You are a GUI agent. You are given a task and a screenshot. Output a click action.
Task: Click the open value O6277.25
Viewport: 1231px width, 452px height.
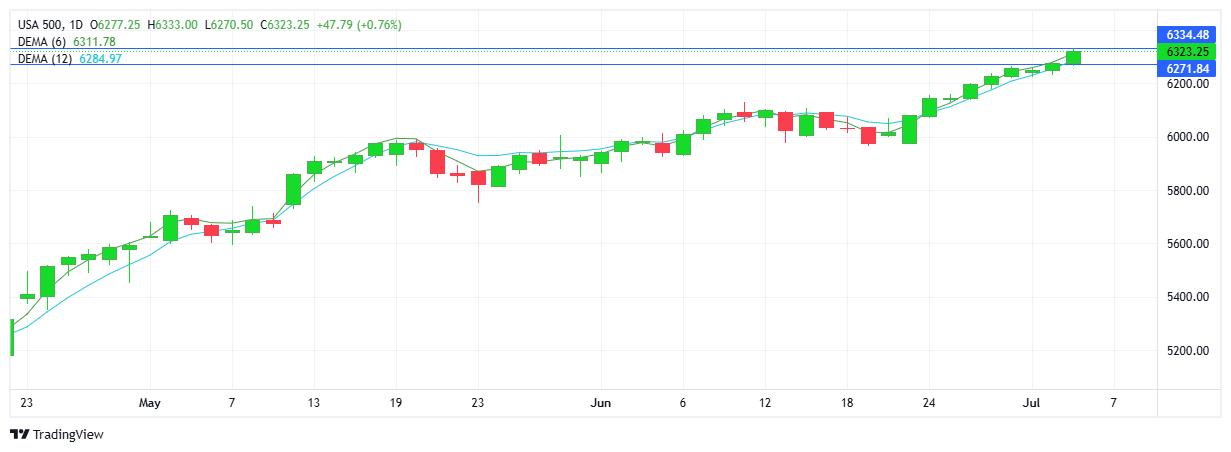click(x=116, y=24)
